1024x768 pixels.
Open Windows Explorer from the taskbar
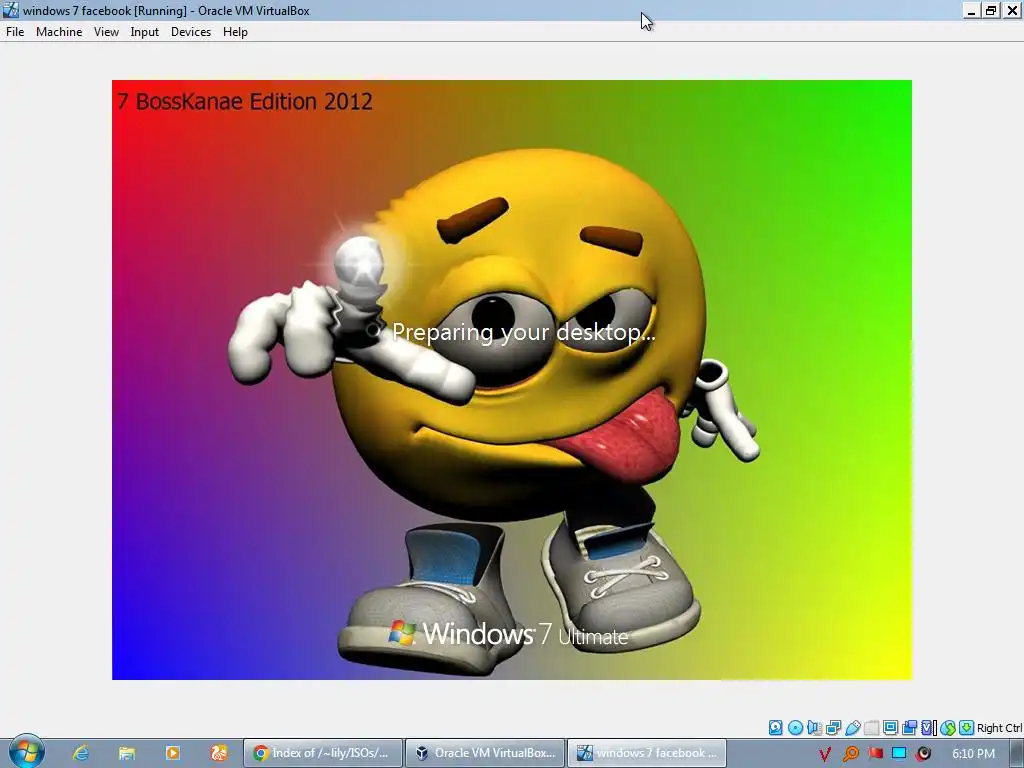127,753
